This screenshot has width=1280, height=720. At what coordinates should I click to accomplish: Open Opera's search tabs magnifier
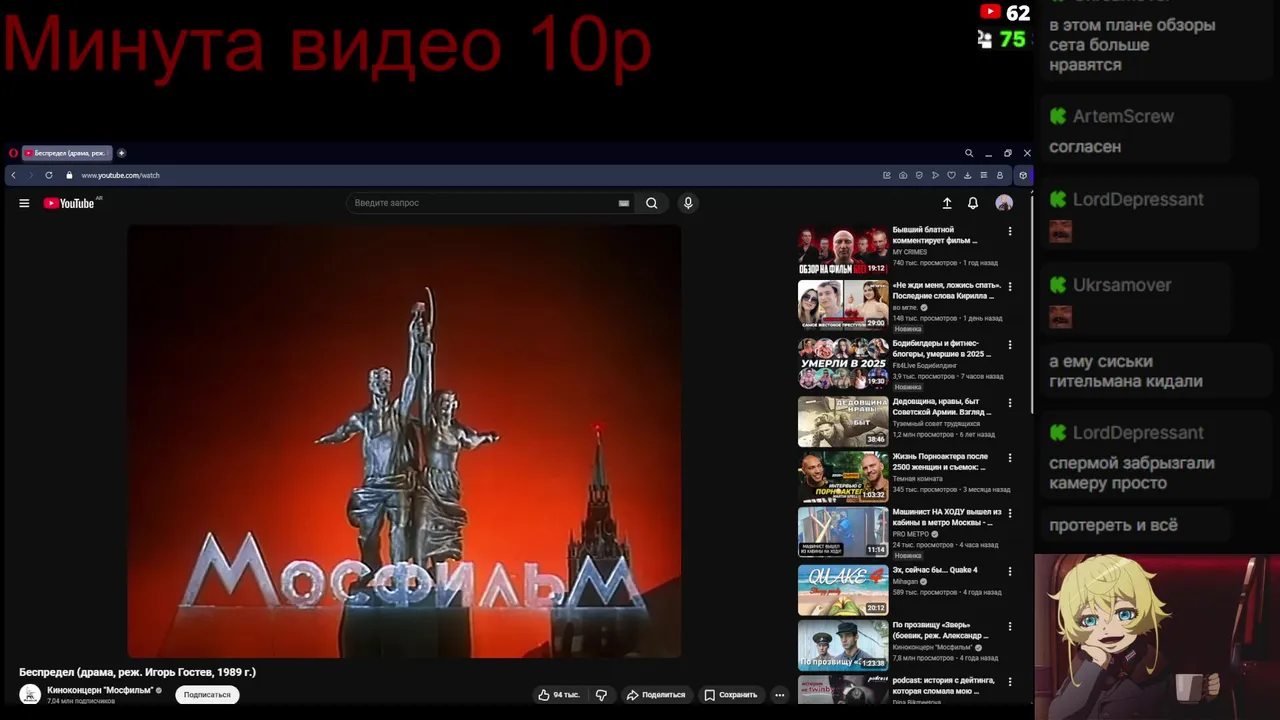coord(969,153)
